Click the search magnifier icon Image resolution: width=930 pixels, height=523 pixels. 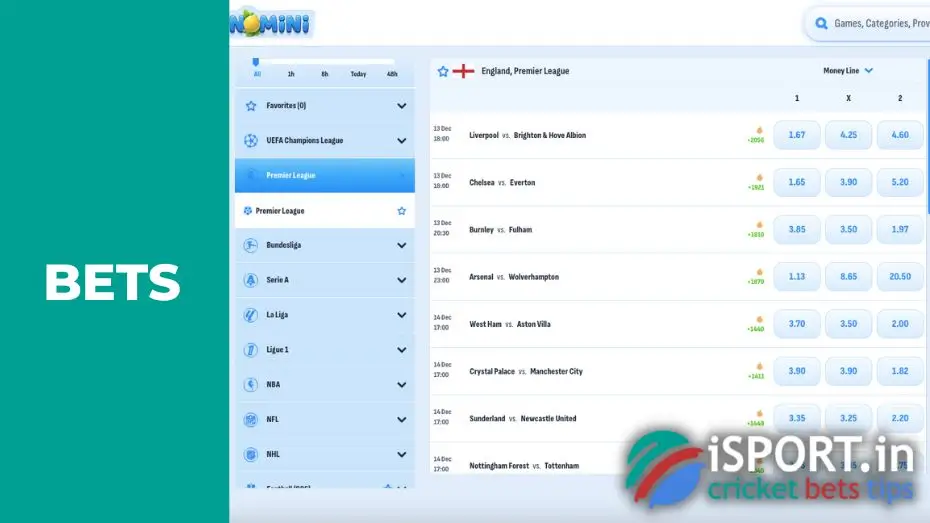coord(821,23)
